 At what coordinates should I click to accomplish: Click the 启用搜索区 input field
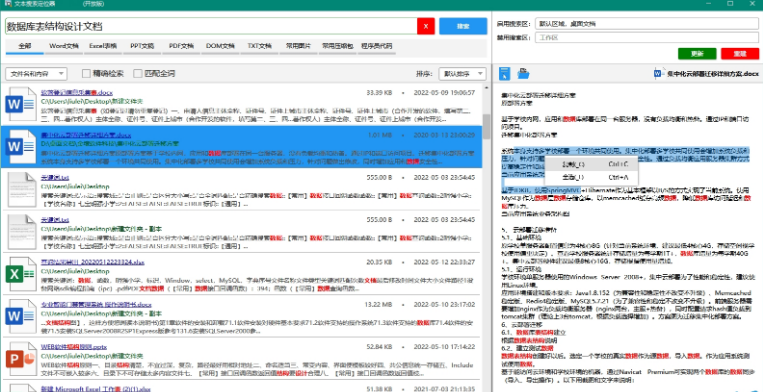tap(647, 23)
